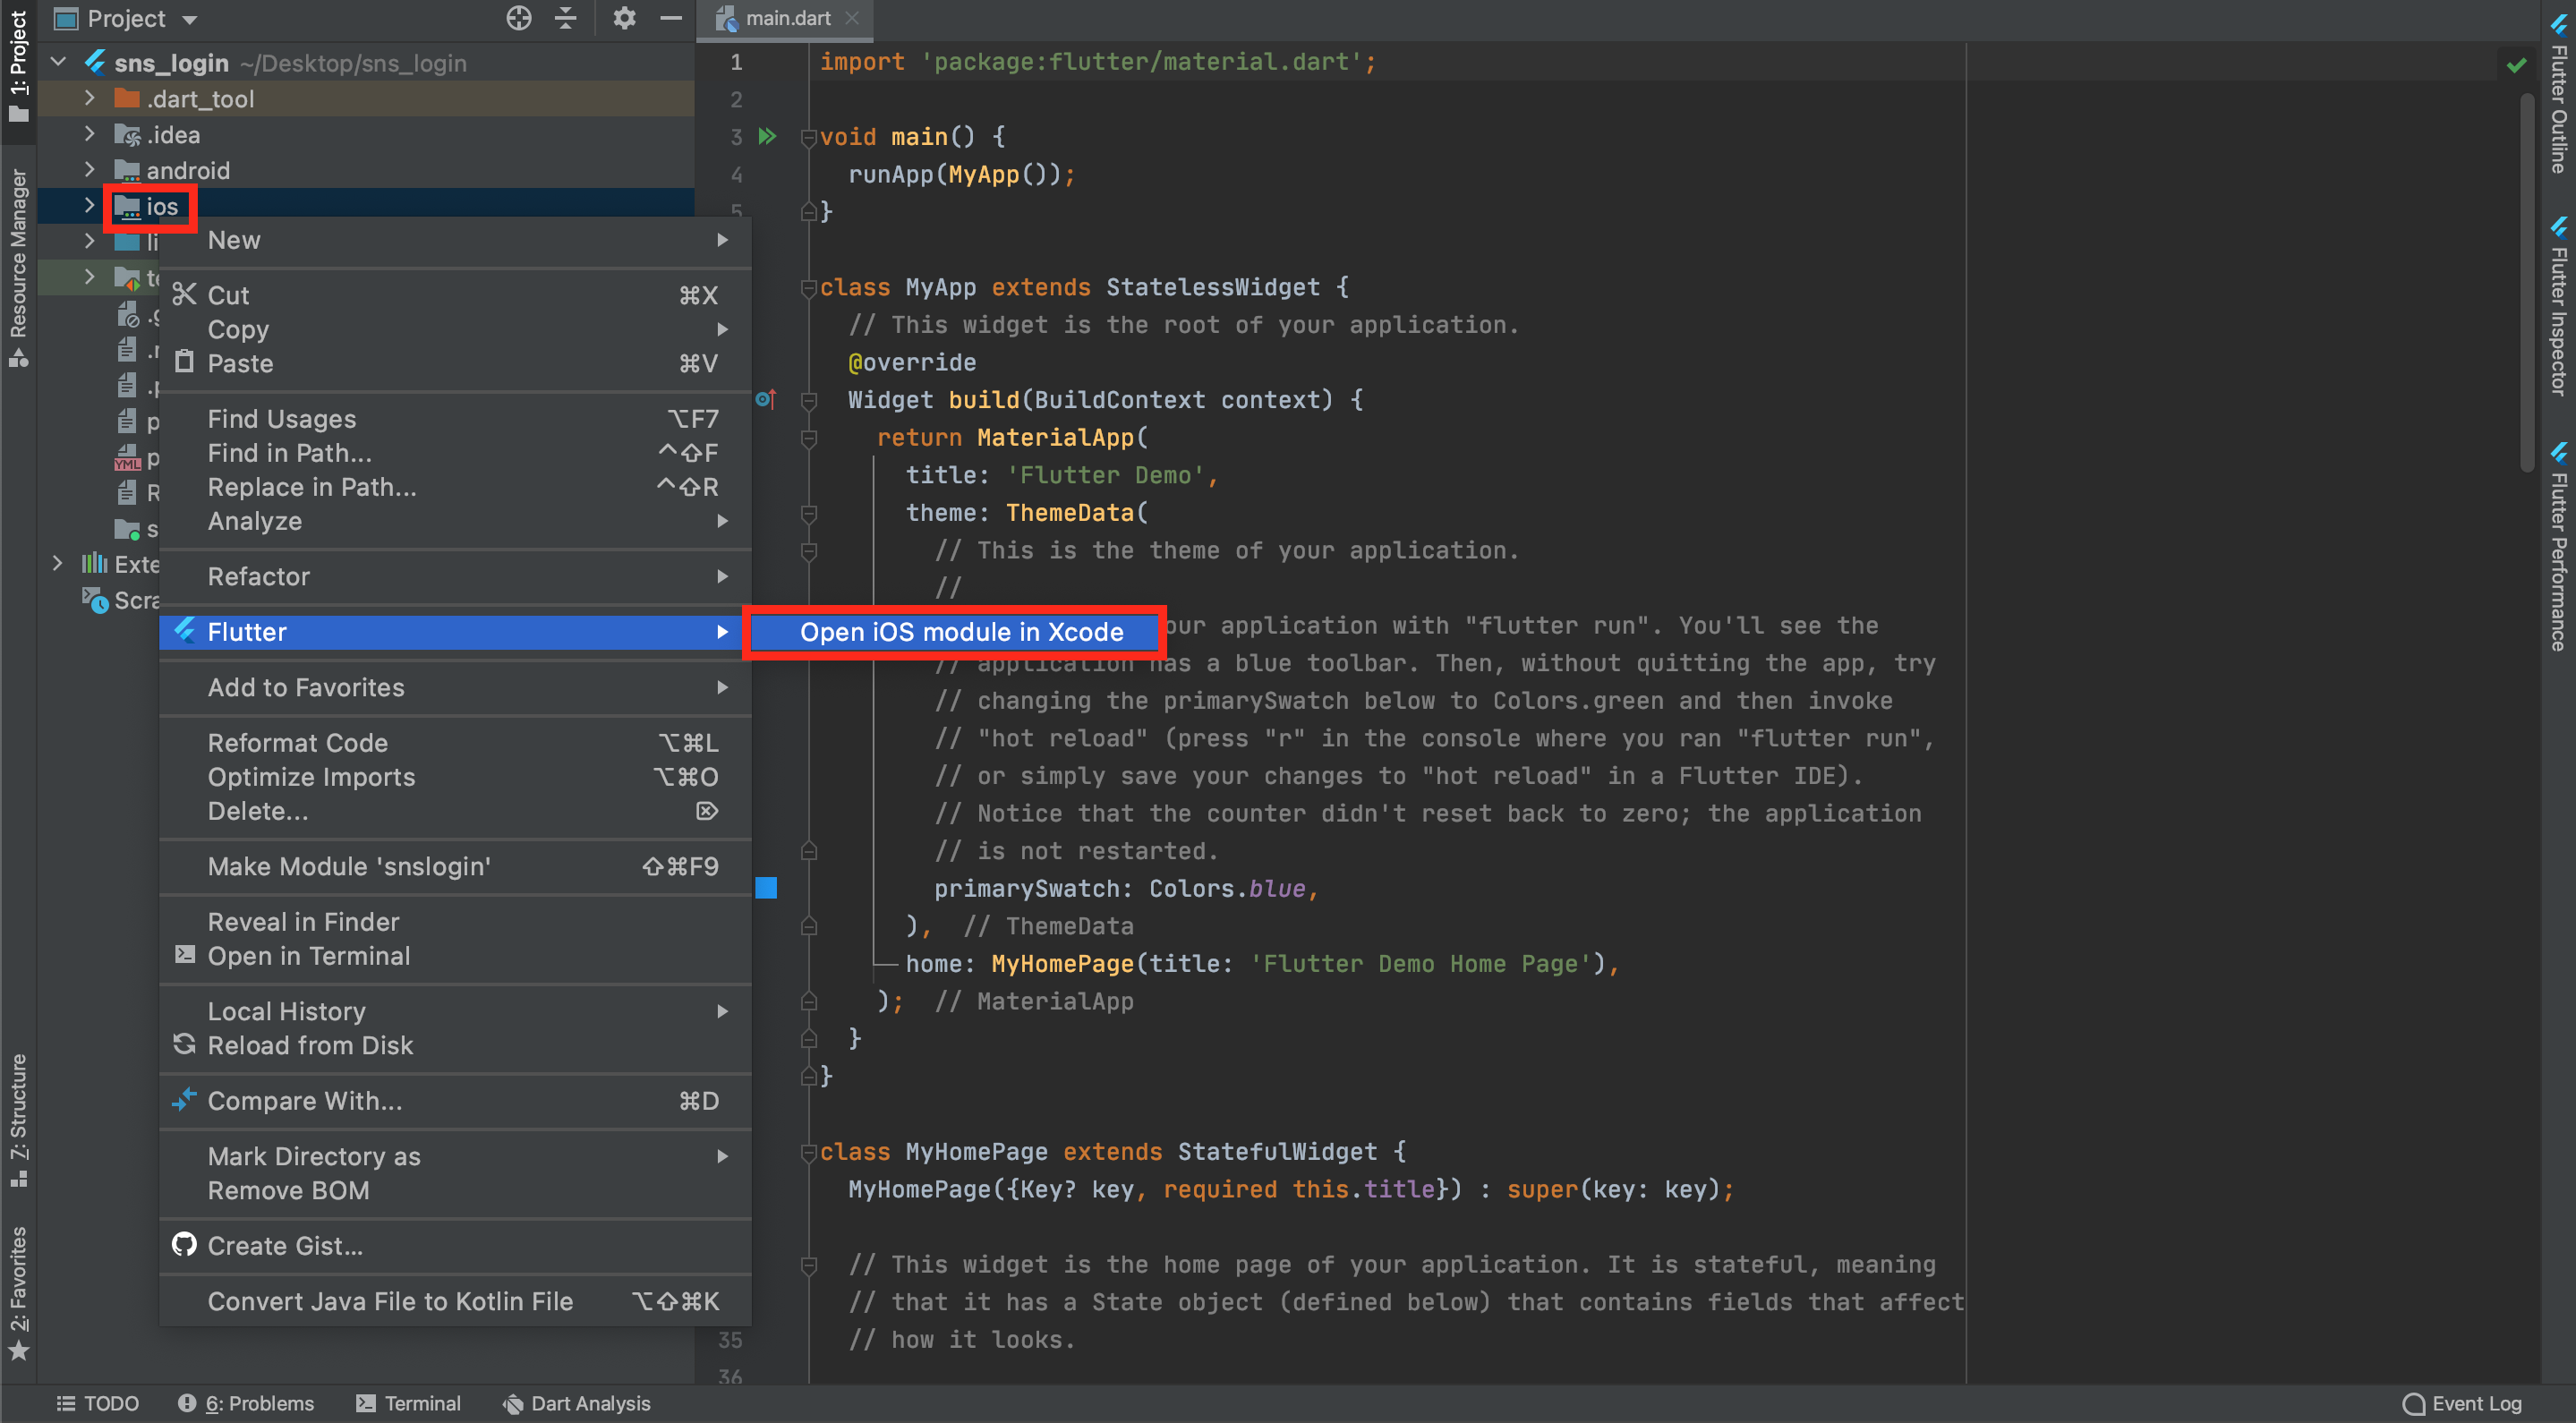Screen dimensions: 2576x1423
Task: Hide the Project panel with minus icon
Action: pos(671,18)
